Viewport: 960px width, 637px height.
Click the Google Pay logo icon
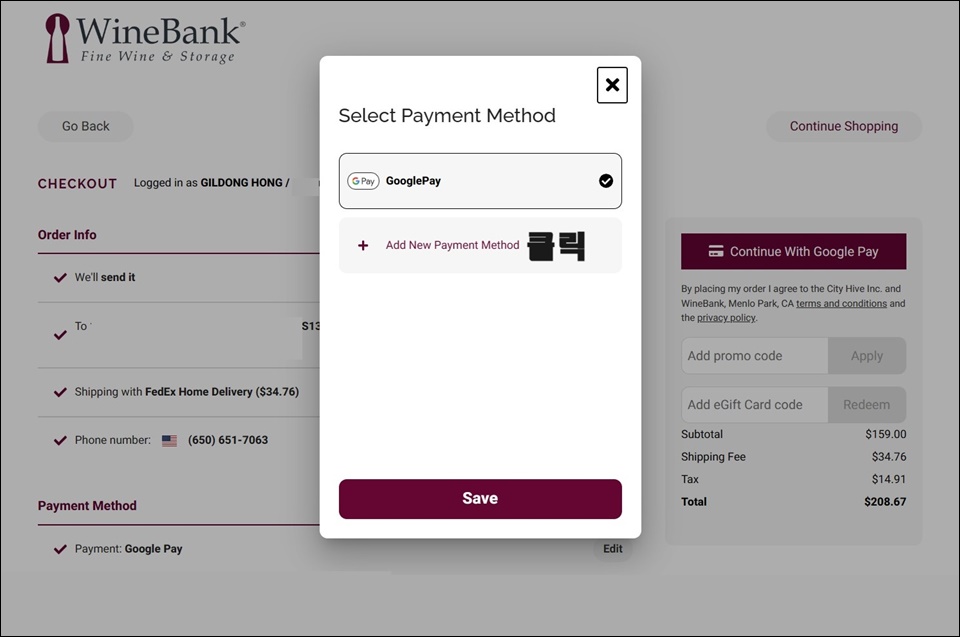tap(363, 181)
